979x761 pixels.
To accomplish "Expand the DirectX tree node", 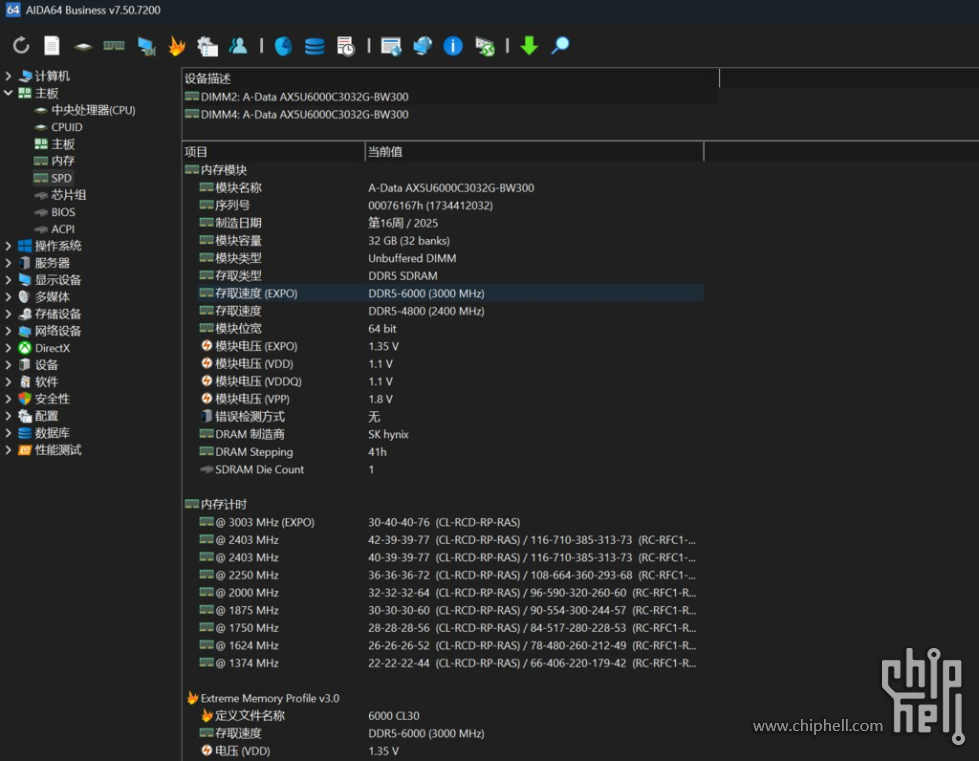I will pyautogui.click(x=8, y=348).
